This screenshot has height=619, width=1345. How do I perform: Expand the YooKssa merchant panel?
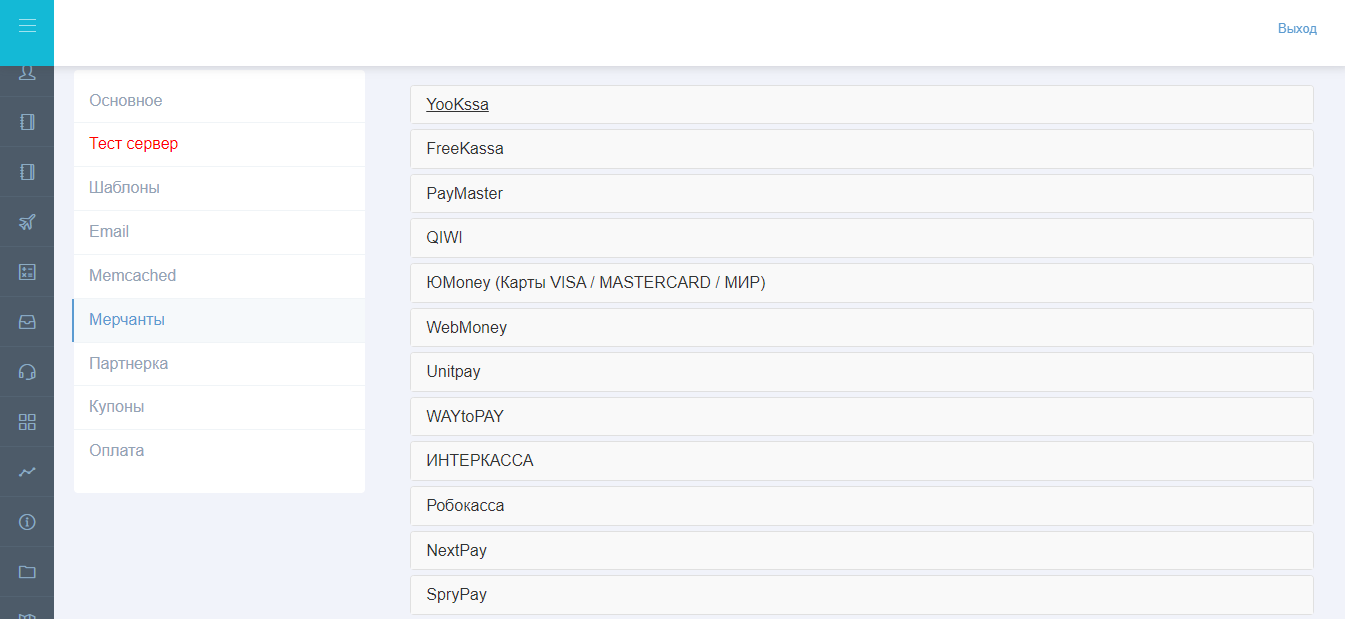861,104
